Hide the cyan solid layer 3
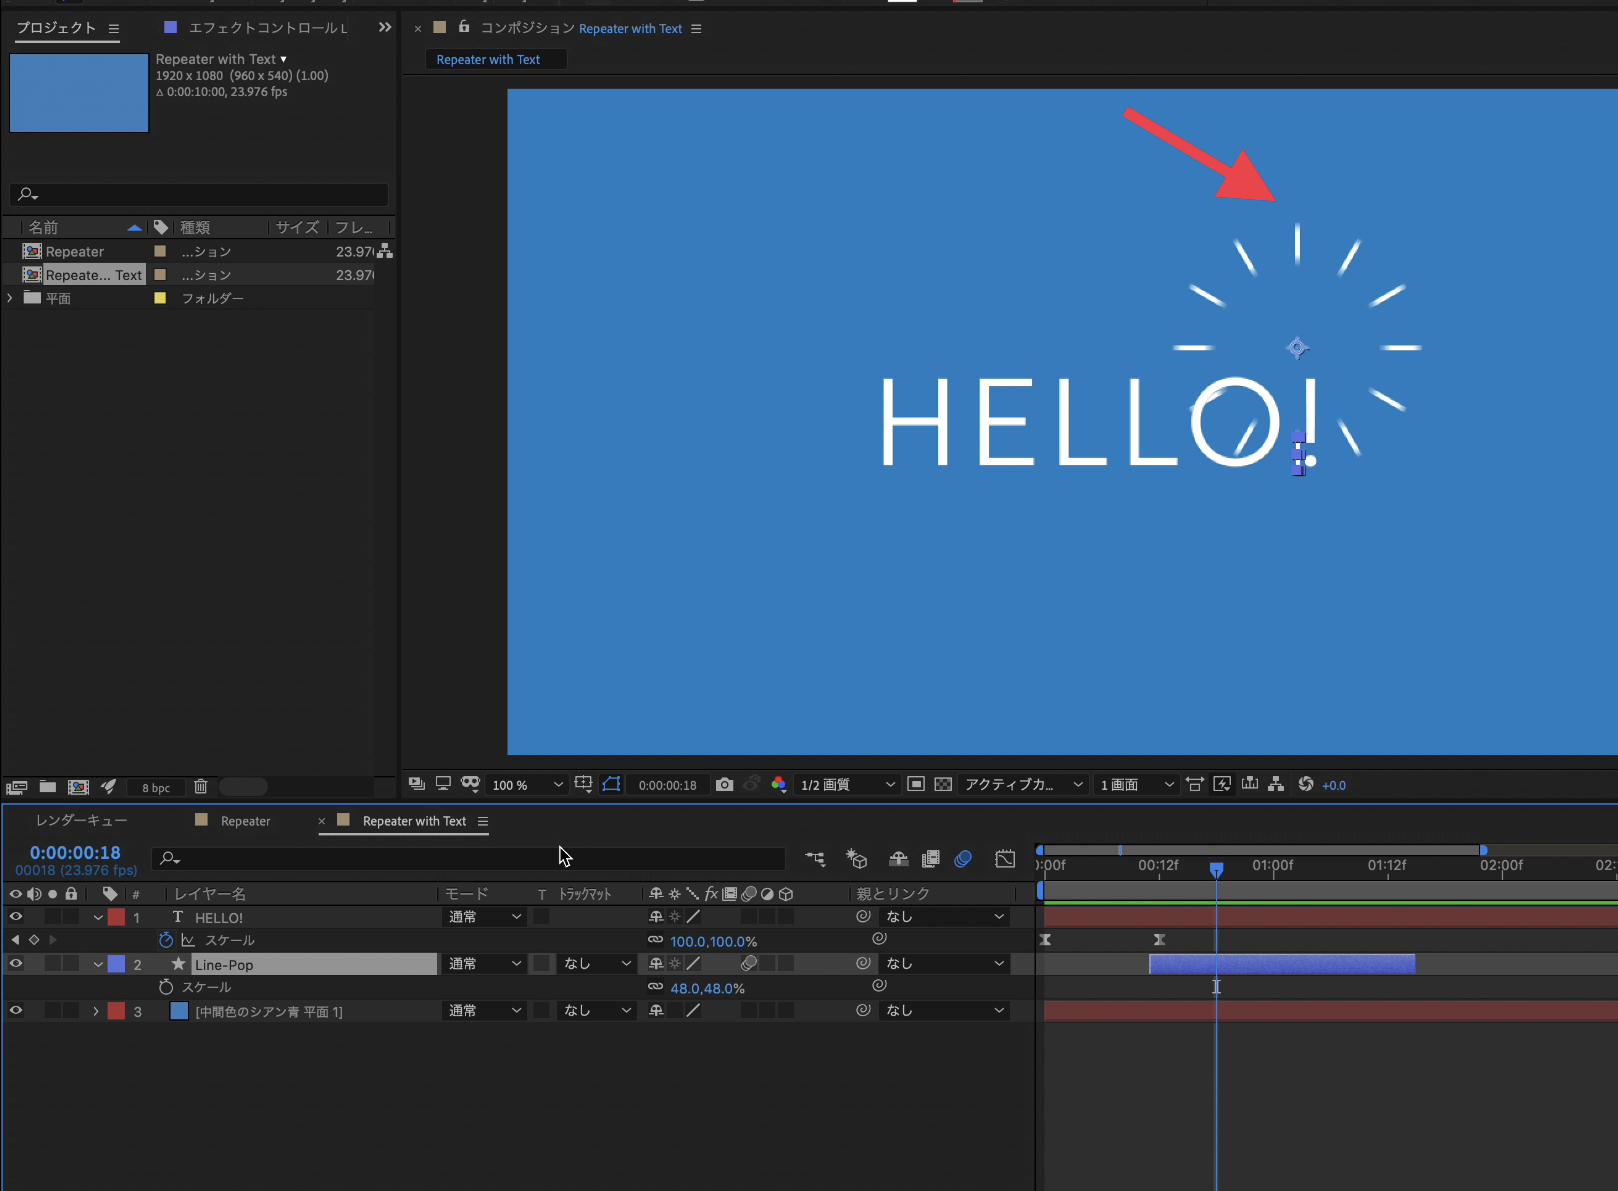1618x1191 pixels. (x=16, y=1011)
